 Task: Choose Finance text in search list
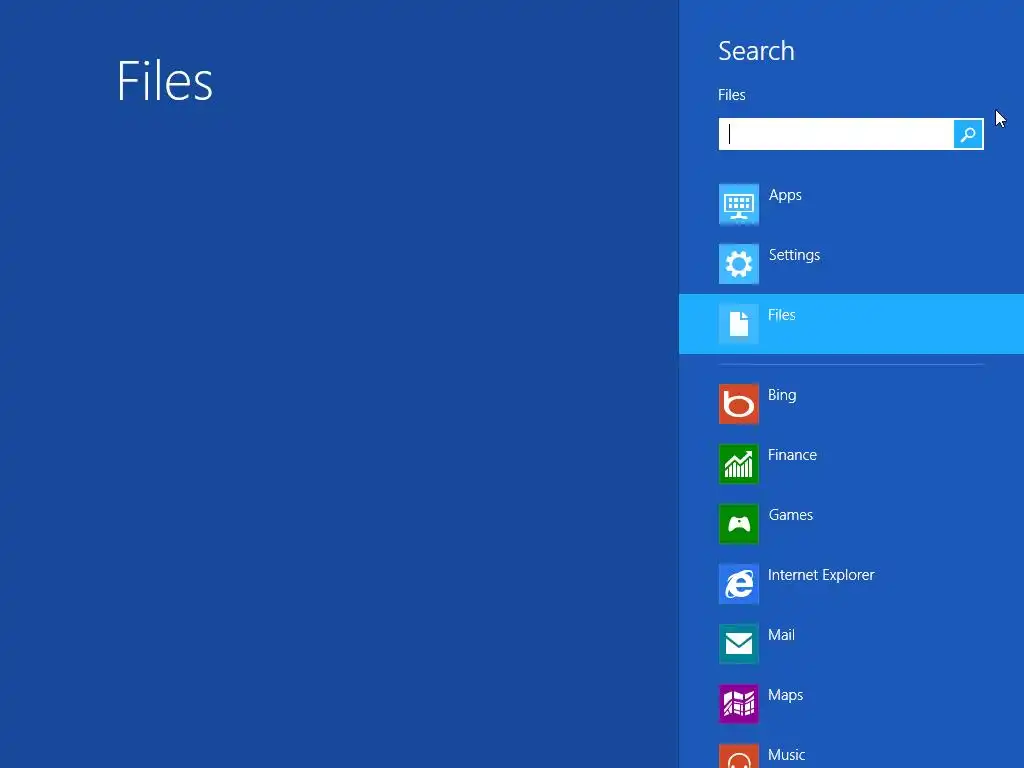[792, 455]
